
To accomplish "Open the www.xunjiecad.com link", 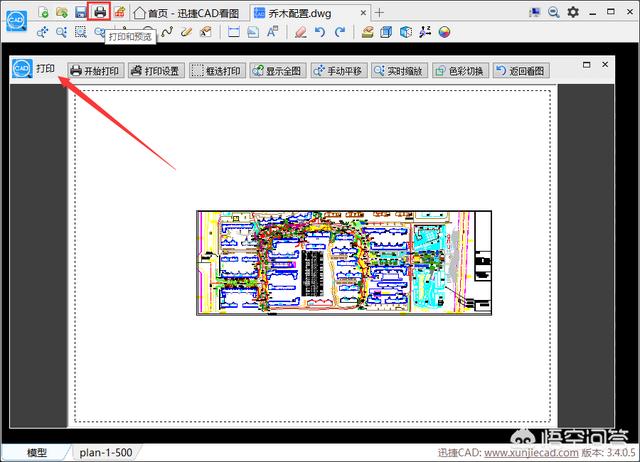I will pyautogui.click(x=531, y=453).
